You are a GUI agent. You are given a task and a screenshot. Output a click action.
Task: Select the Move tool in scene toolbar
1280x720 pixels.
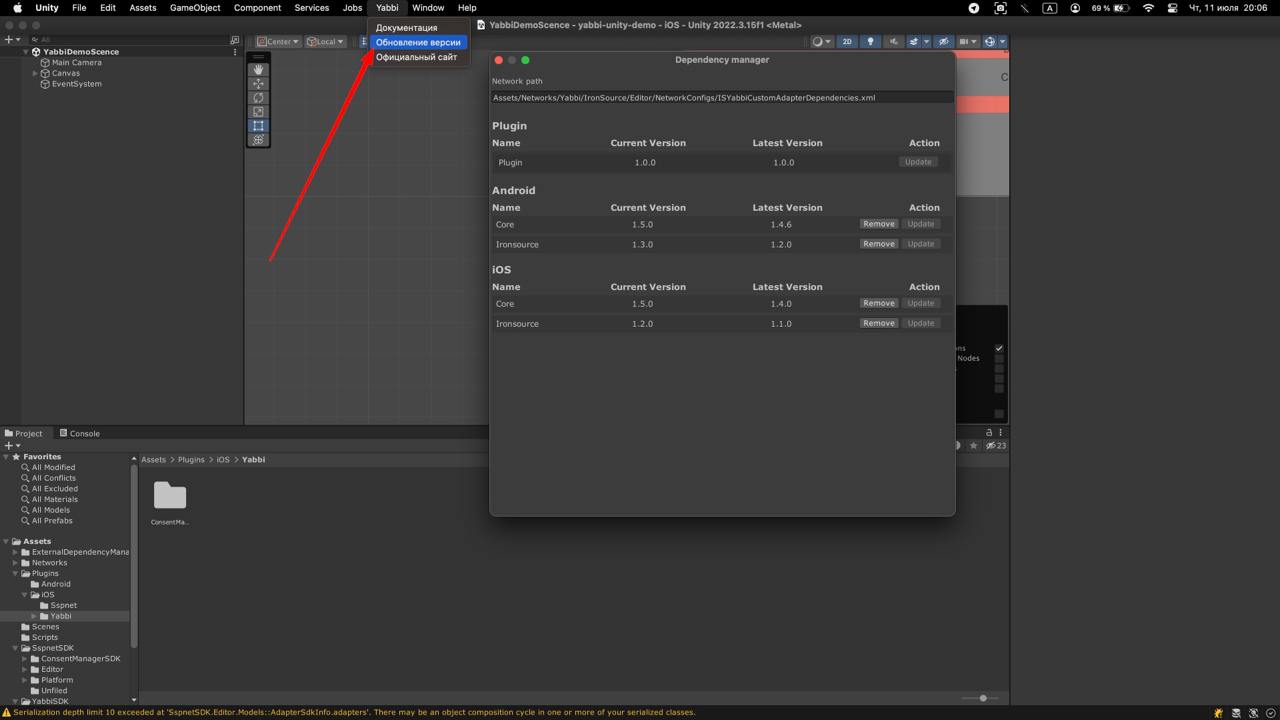click(x=258, y=84)
